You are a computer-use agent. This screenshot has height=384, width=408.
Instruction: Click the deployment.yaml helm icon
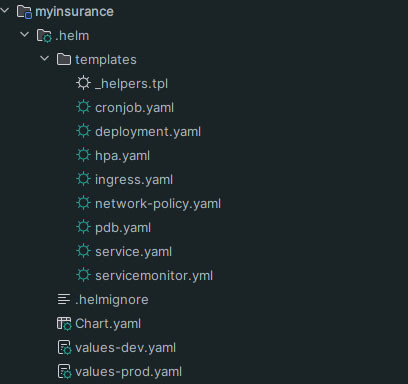coord(83,131)
